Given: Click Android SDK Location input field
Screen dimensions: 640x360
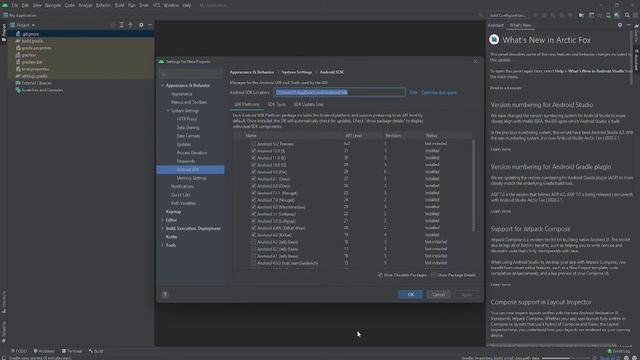Looking at the screenshot, I should click(339, 92).
